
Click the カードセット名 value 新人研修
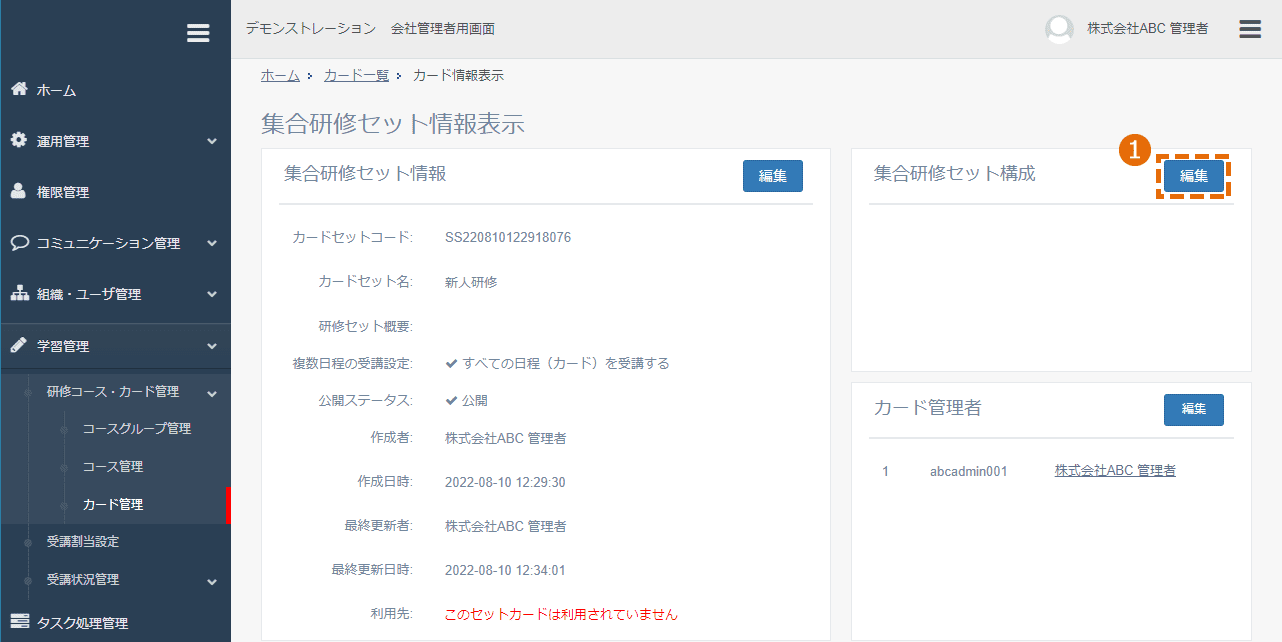pyautogui.click(x=471, y=282)
